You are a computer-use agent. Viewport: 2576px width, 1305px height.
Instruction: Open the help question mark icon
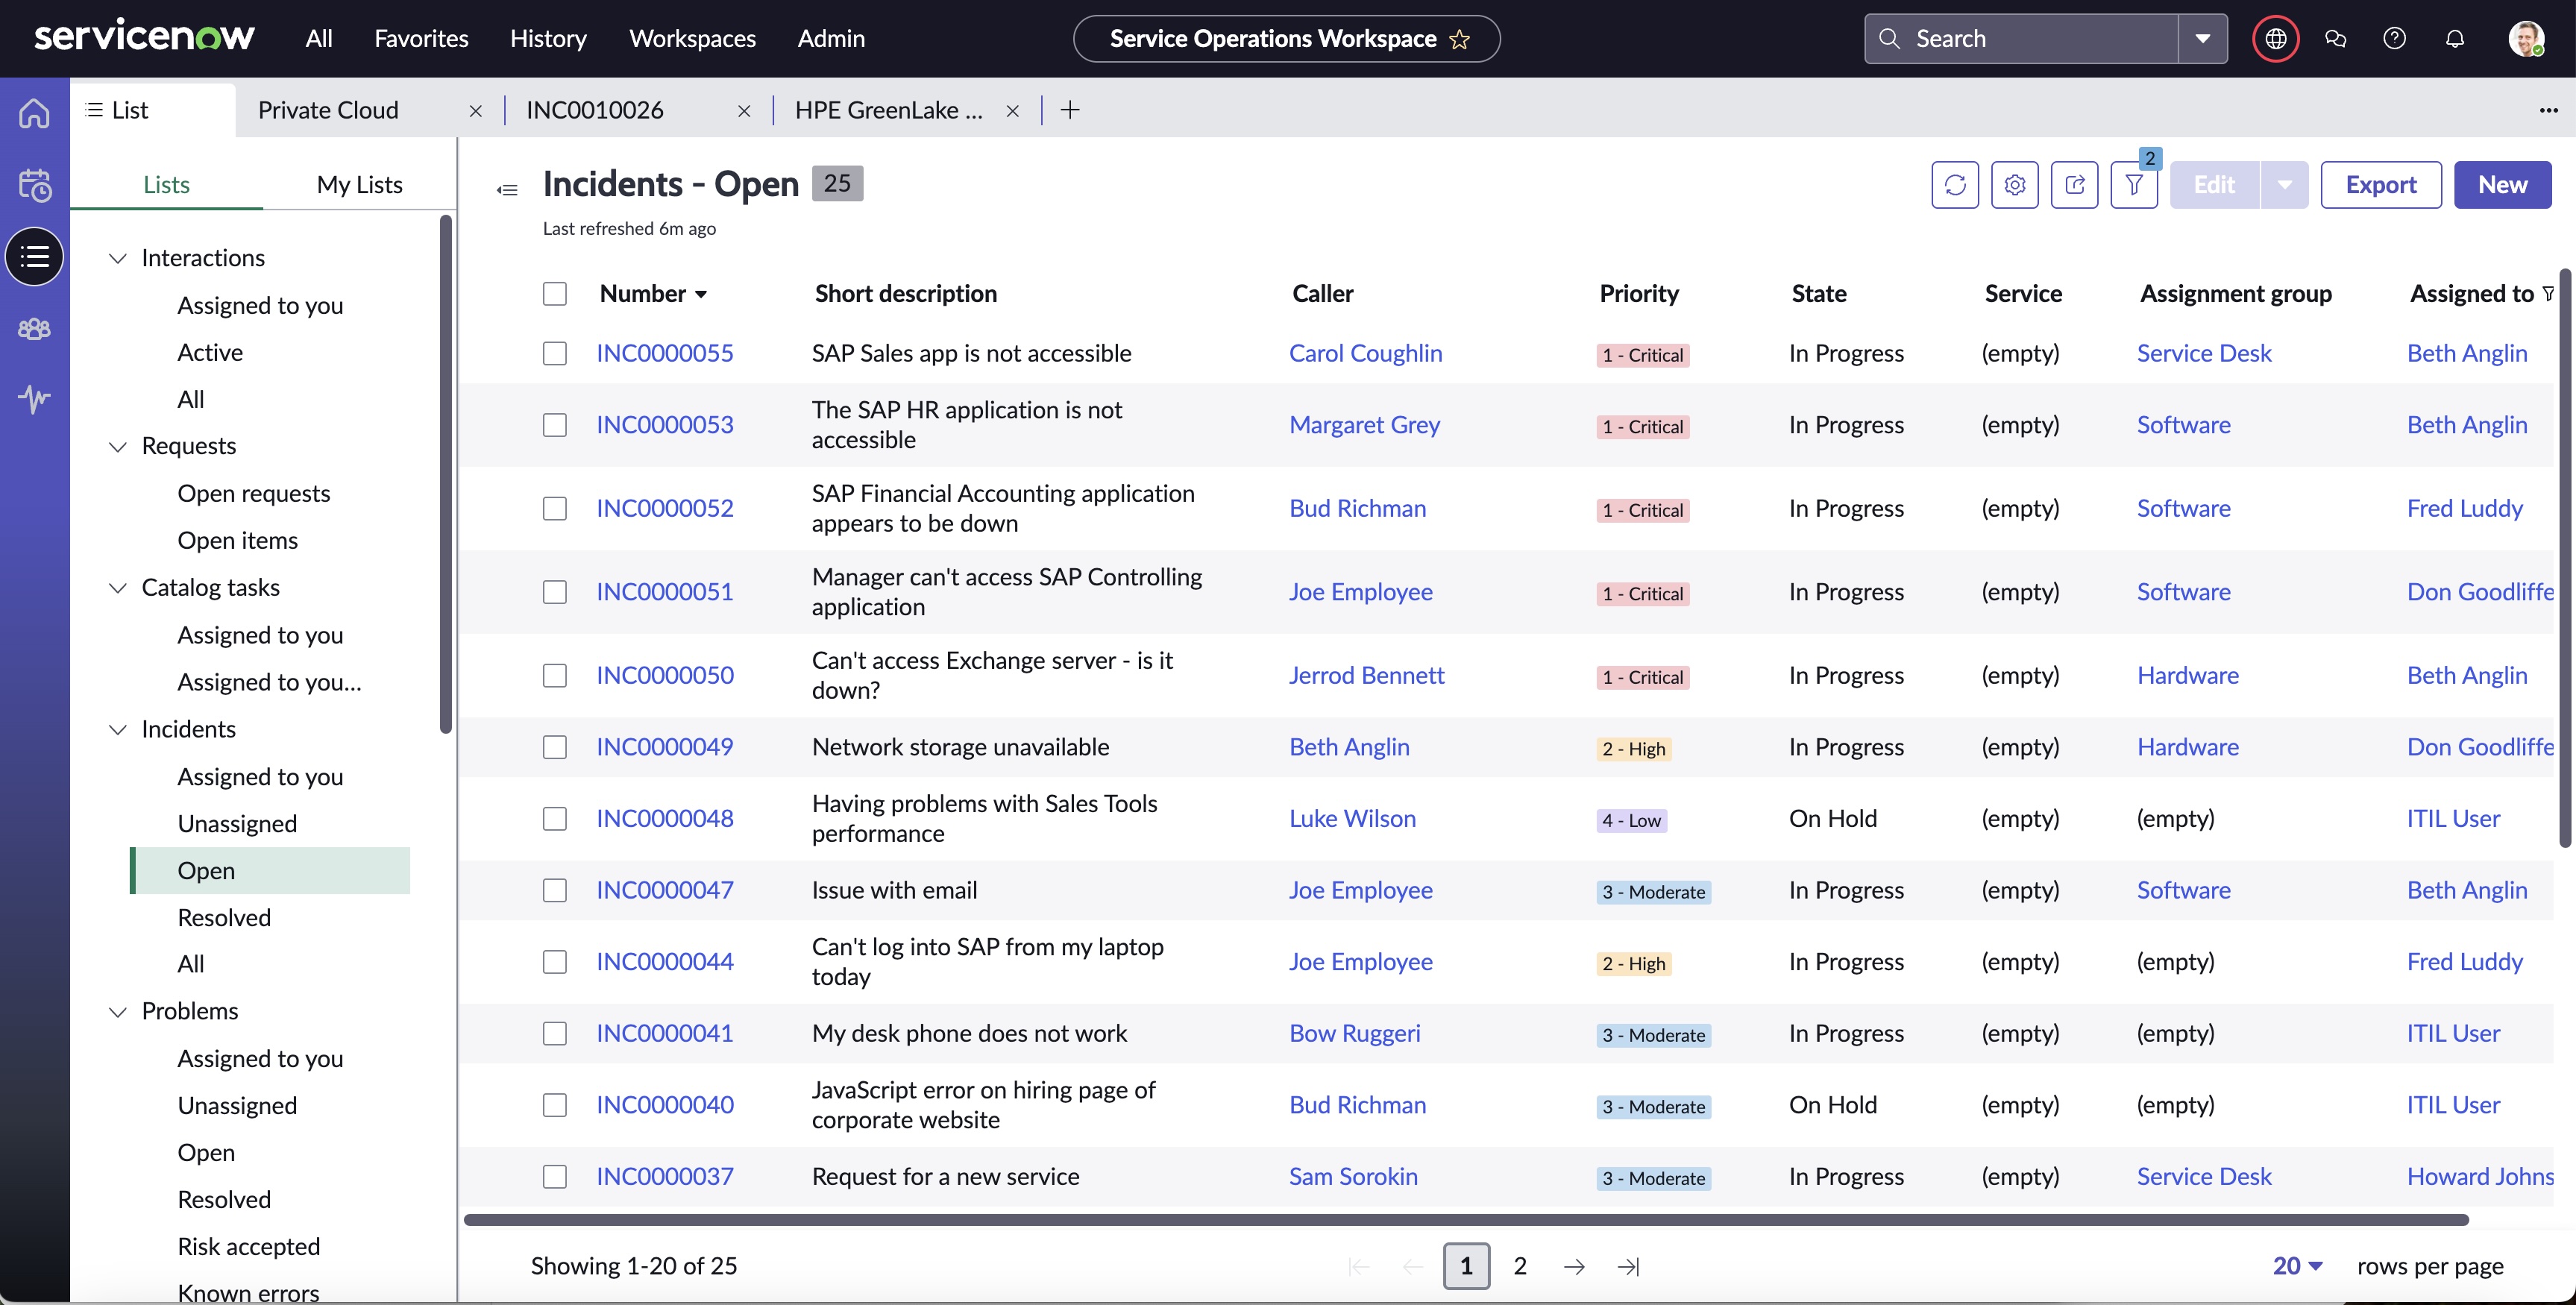(2394, 39)
